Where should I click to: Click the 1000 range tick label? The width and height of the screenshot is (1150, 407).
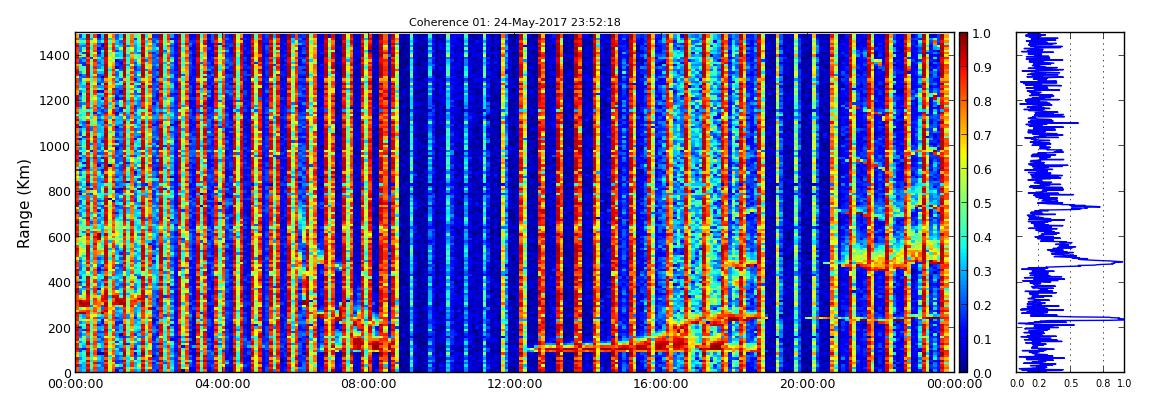point(56,146)
